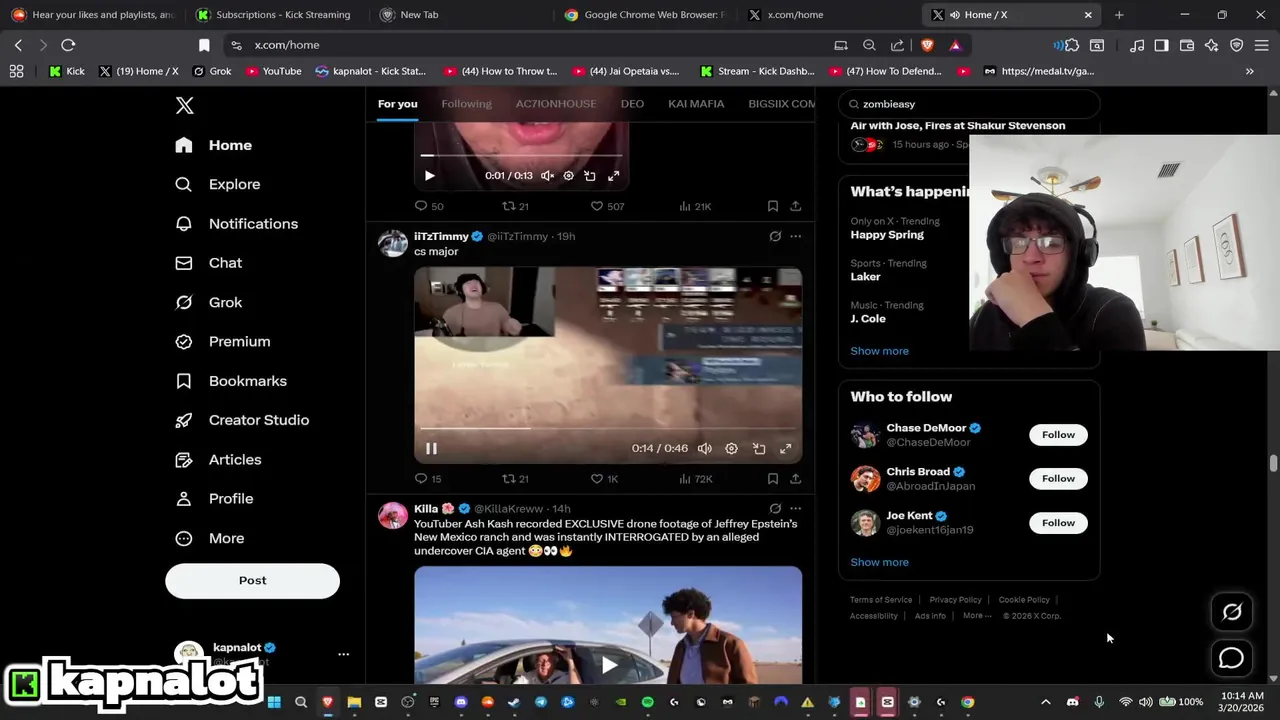The width and height of the screenshot is (1280, 720).
Task: Open Articles in X sidebar
Action: [217, 459]
